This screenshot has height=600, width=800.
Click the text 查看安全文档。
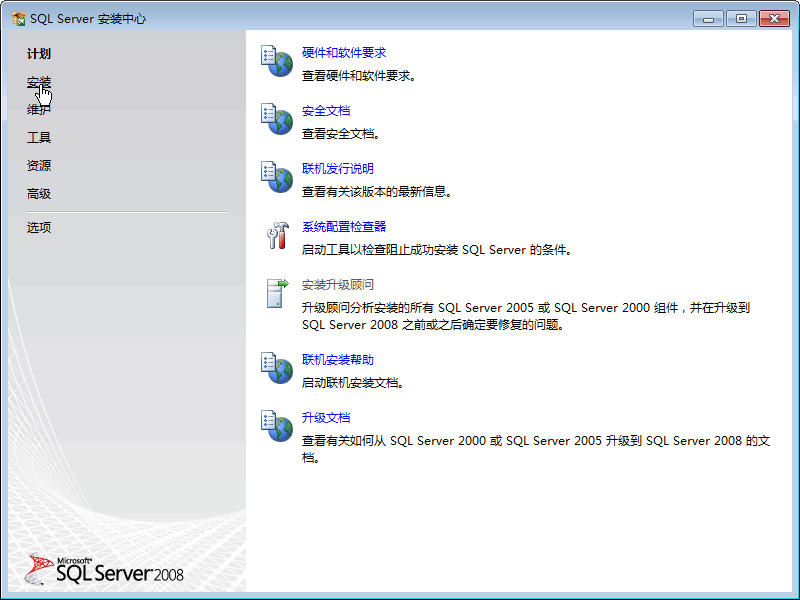pos(341,134)
